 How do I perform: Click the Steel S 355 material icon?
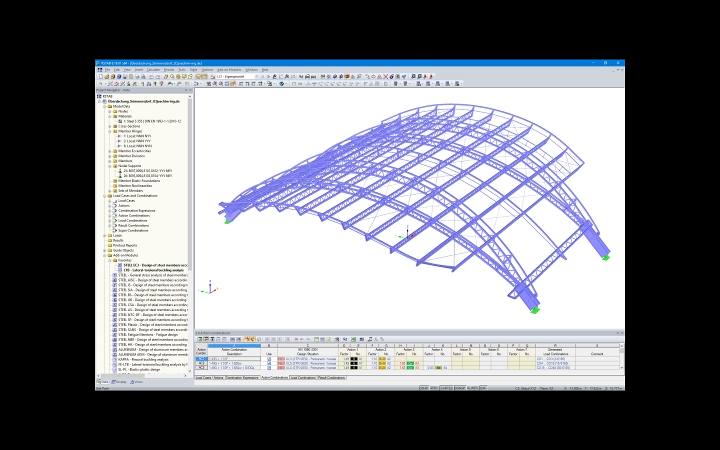(x=120, y=121)
